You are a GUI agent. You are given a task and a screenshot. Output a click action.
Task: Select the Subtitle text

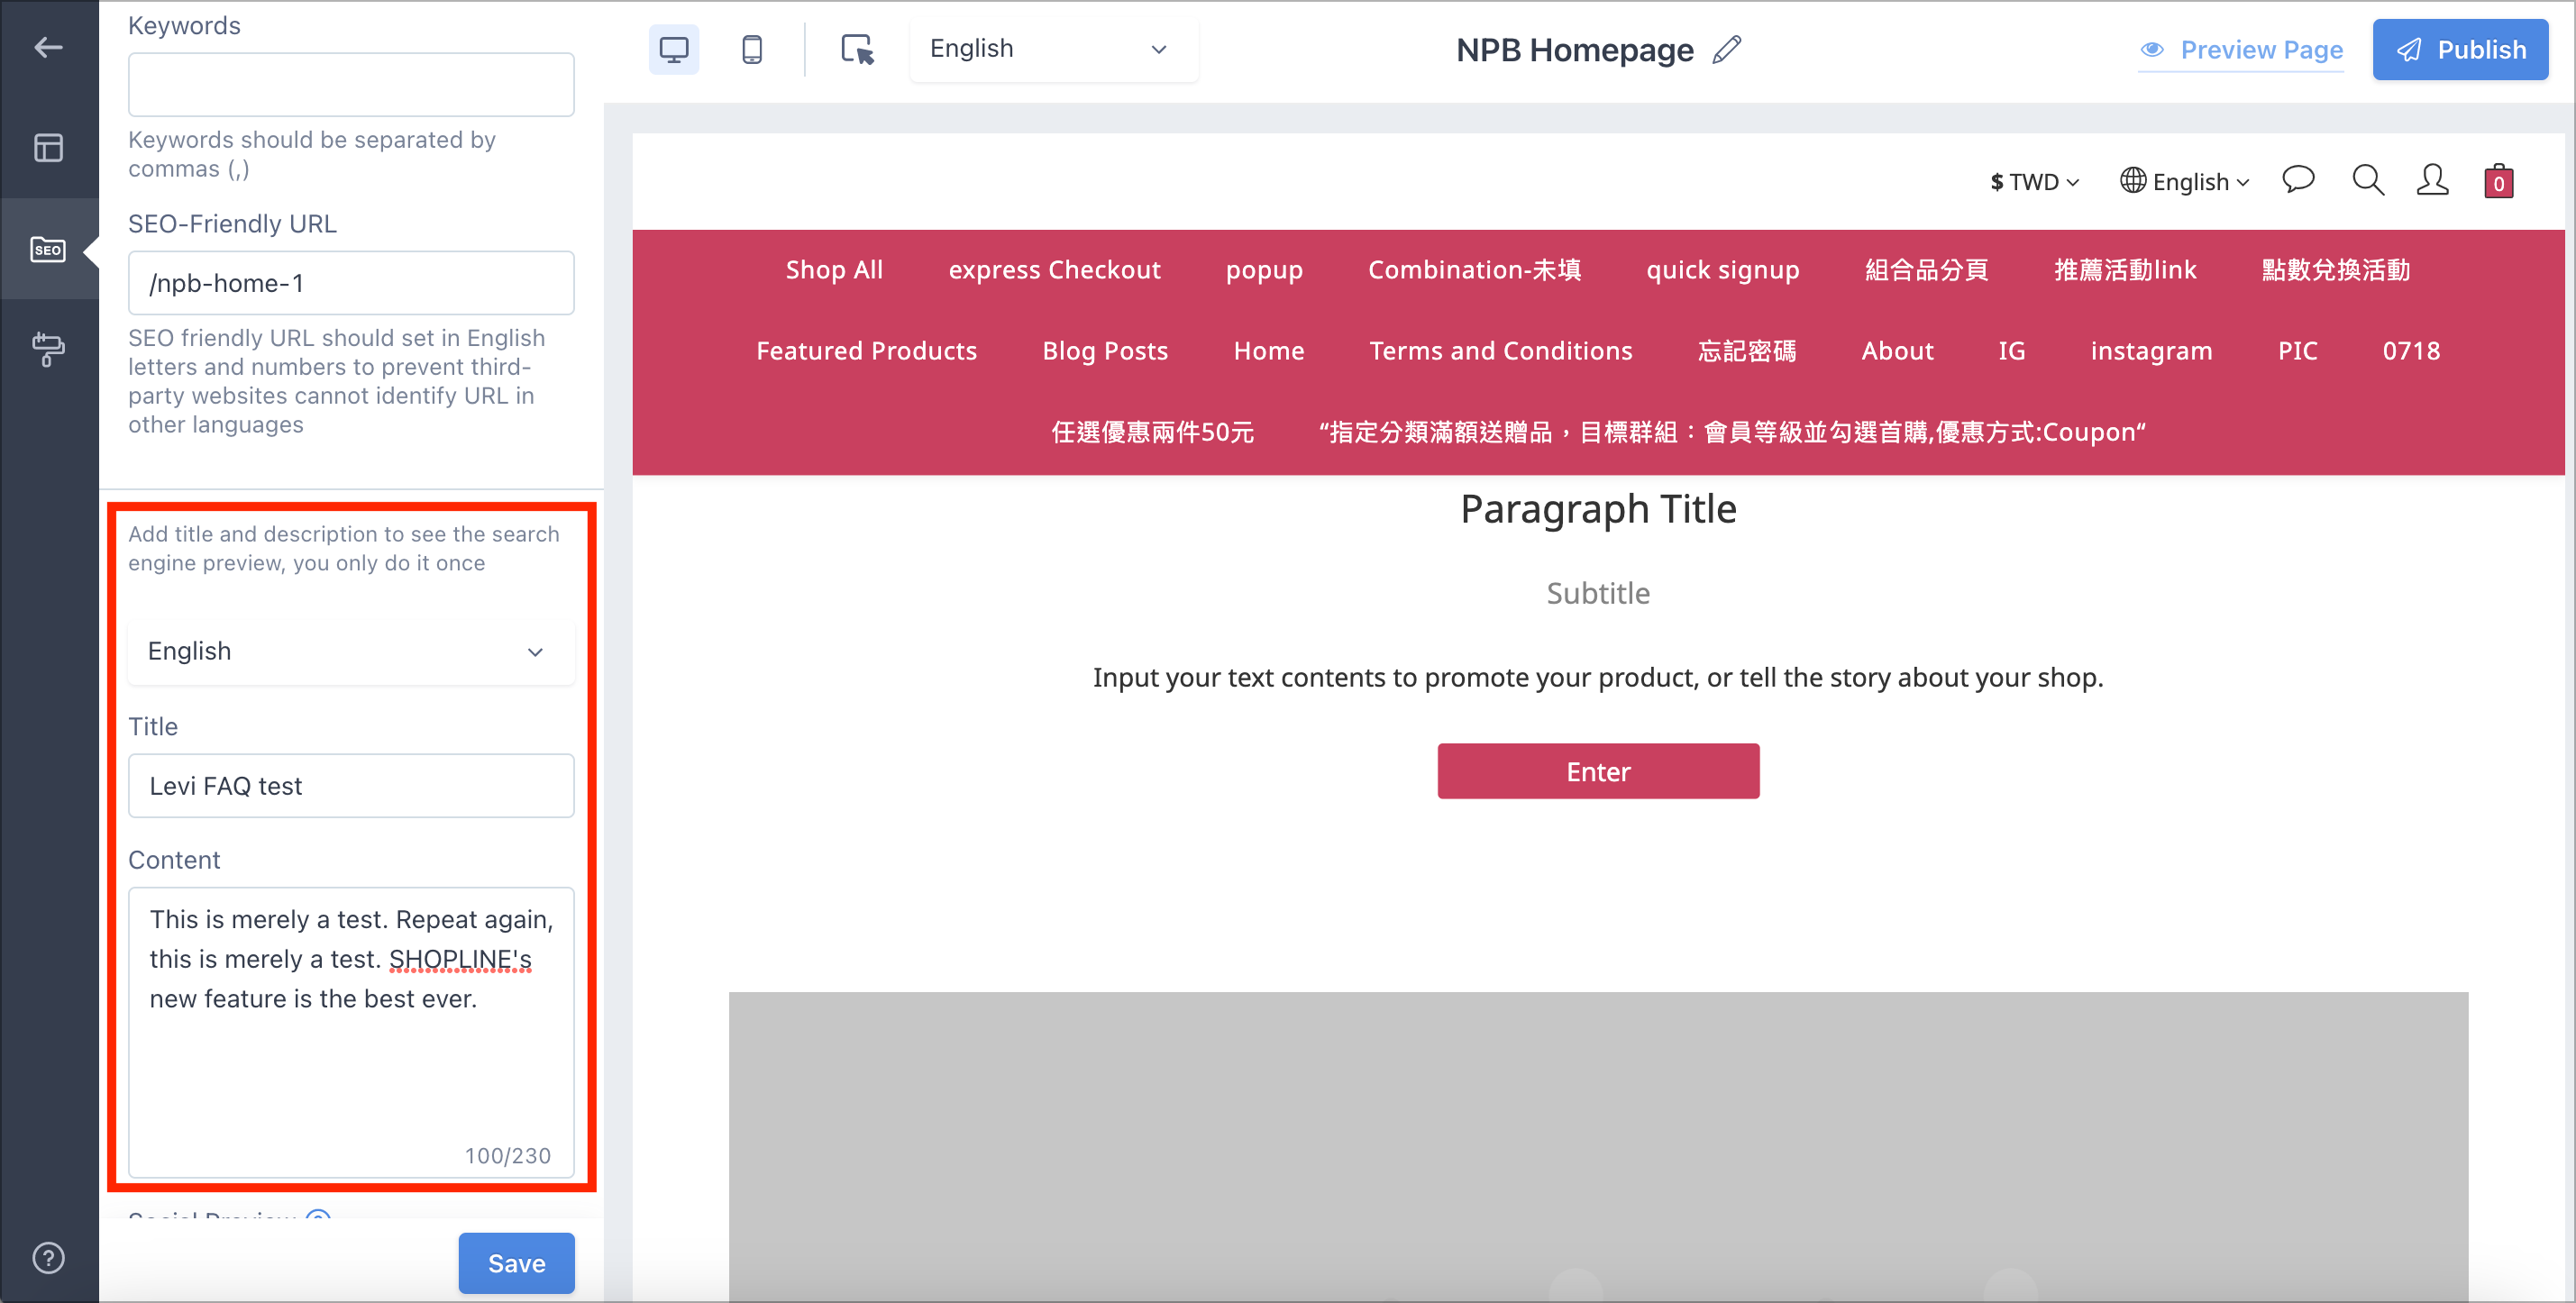(x=1598, y=593)
